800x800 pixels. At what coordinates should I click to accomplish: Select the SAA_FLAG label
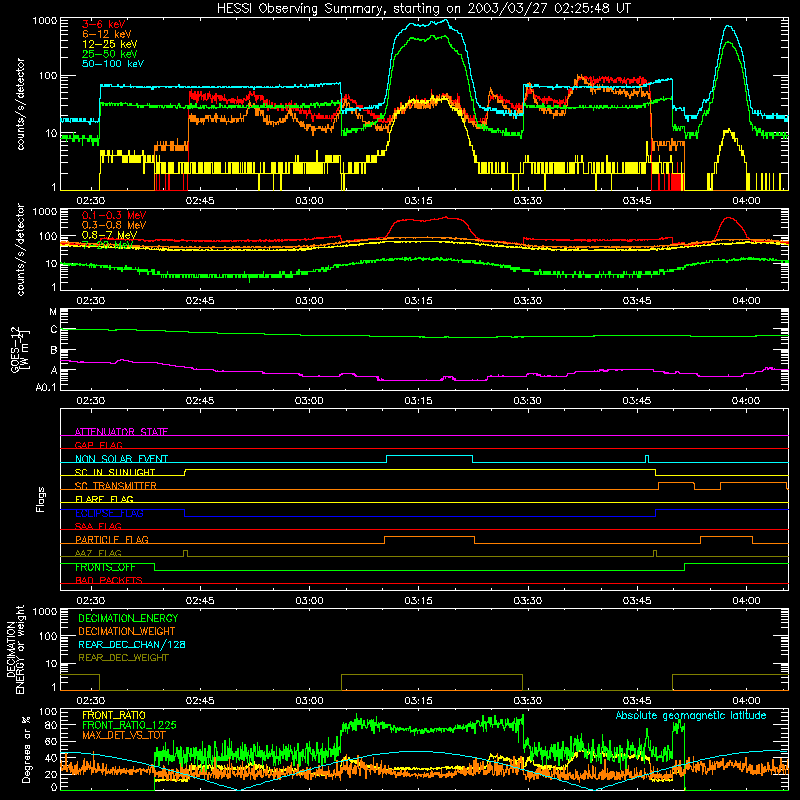click(98, 526)
